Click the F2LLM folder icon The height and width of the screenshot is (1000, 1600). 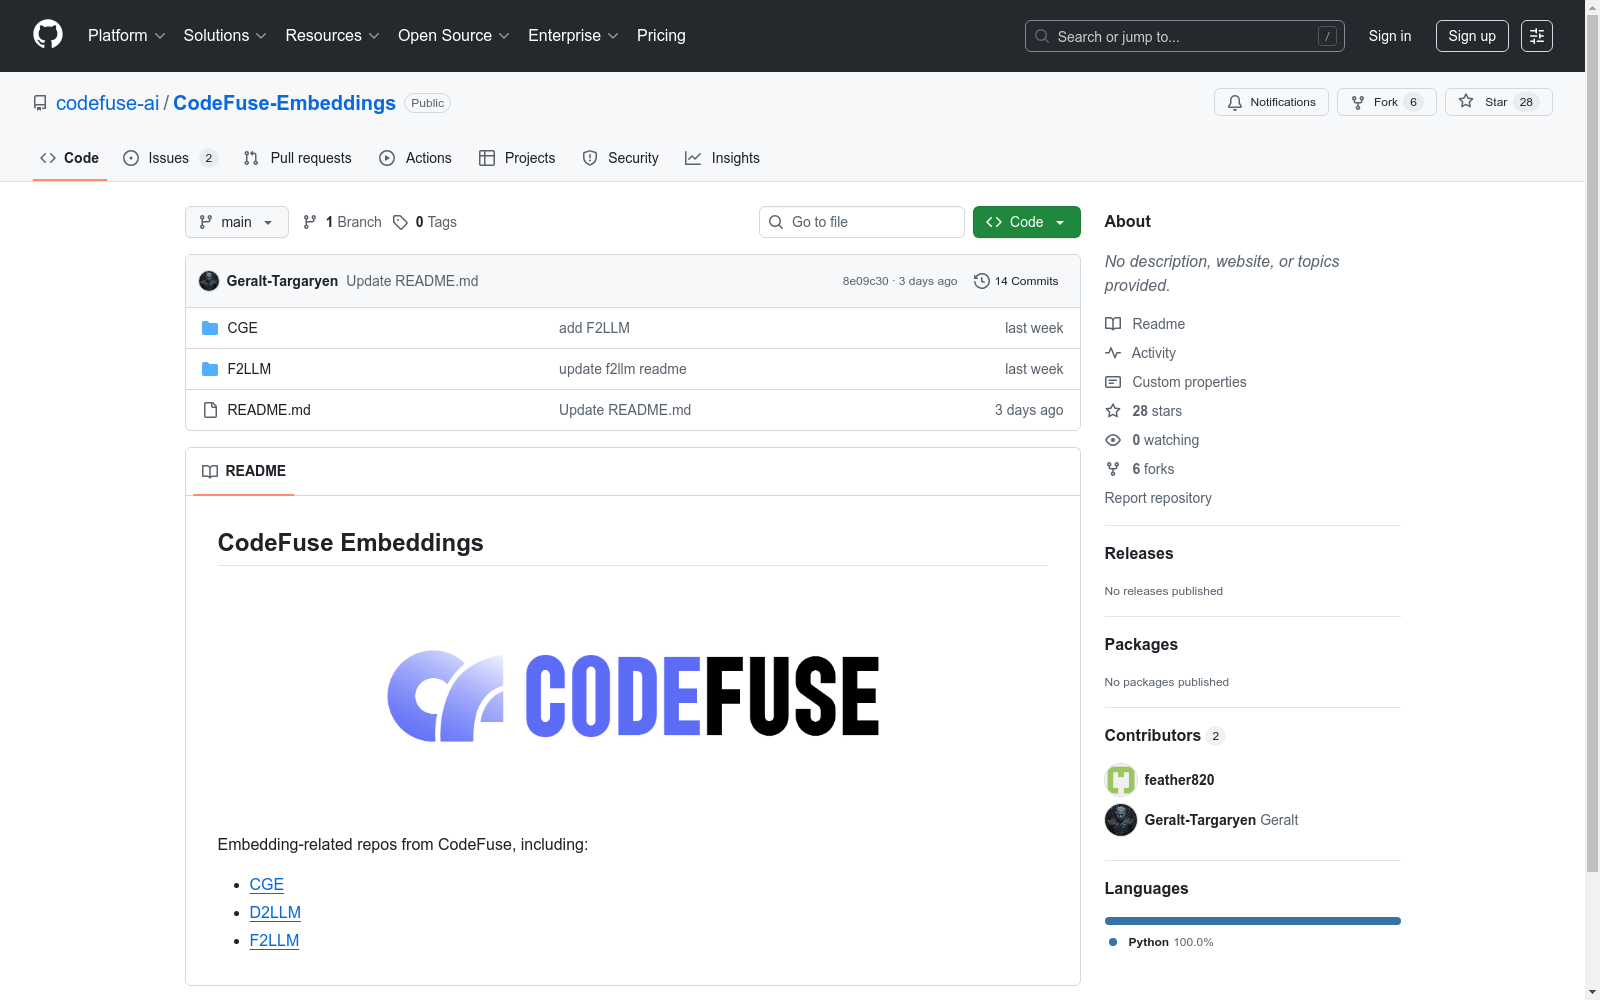[x=210, y=369]
